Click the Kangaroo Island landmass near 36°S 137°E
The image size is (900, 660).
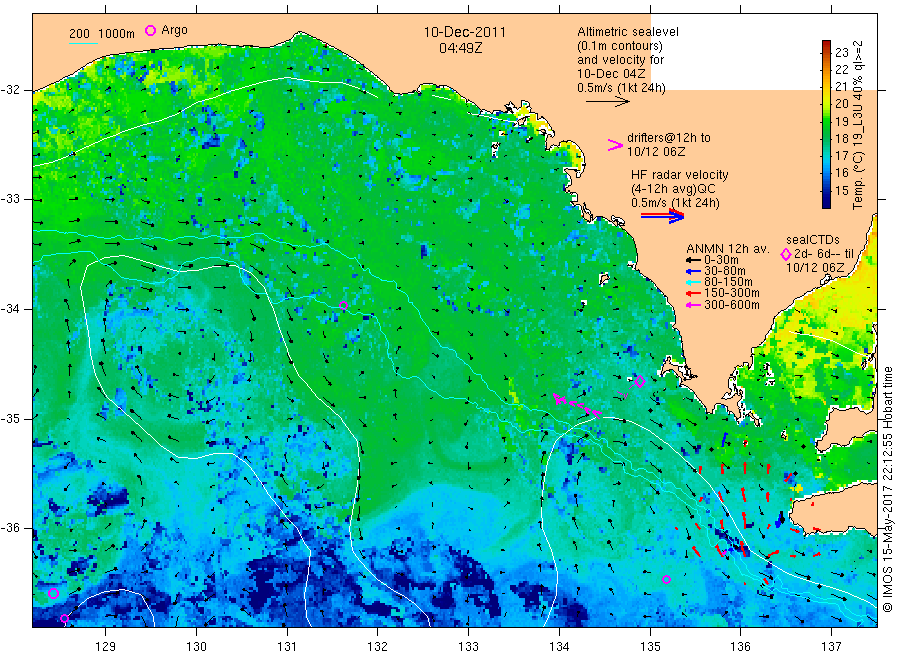point(835,508)
